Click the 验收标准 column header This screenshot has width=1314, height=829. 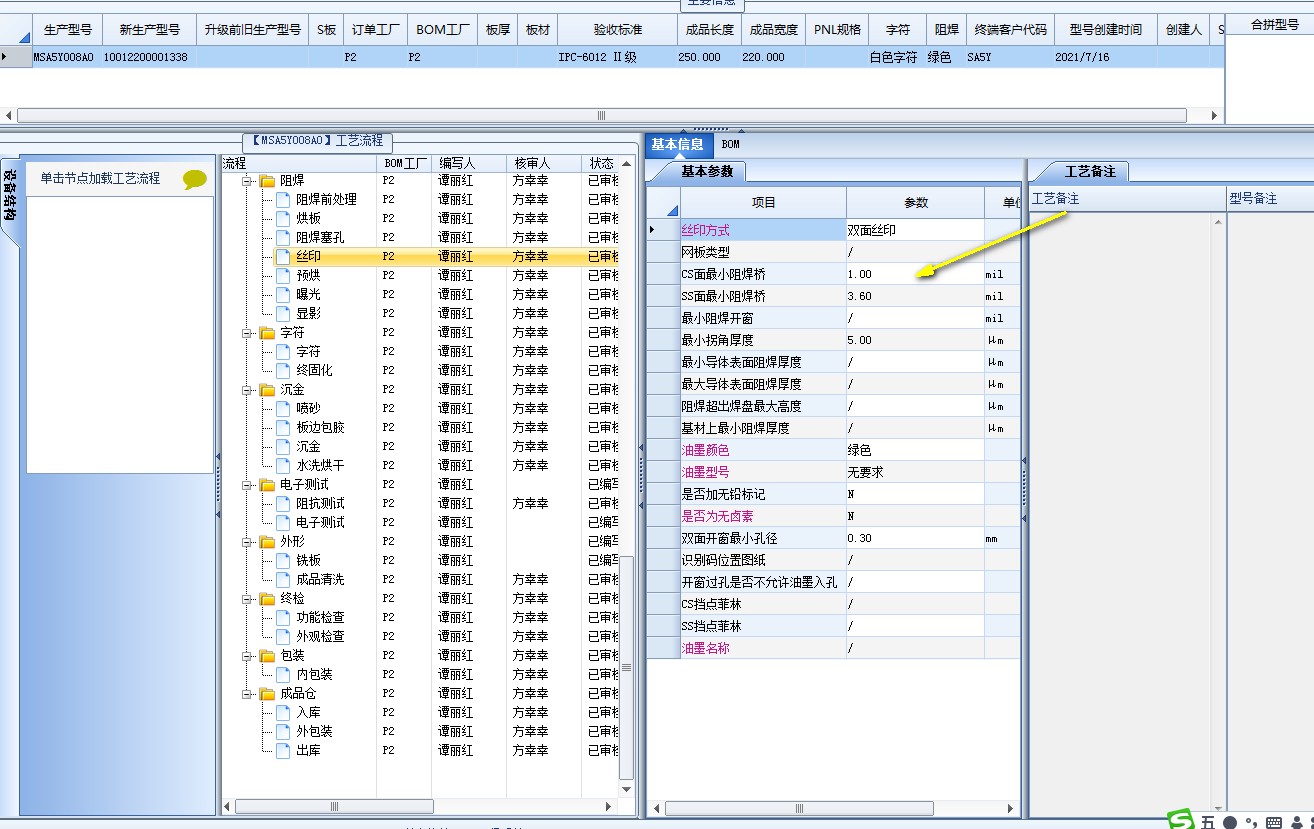[617, 30]
